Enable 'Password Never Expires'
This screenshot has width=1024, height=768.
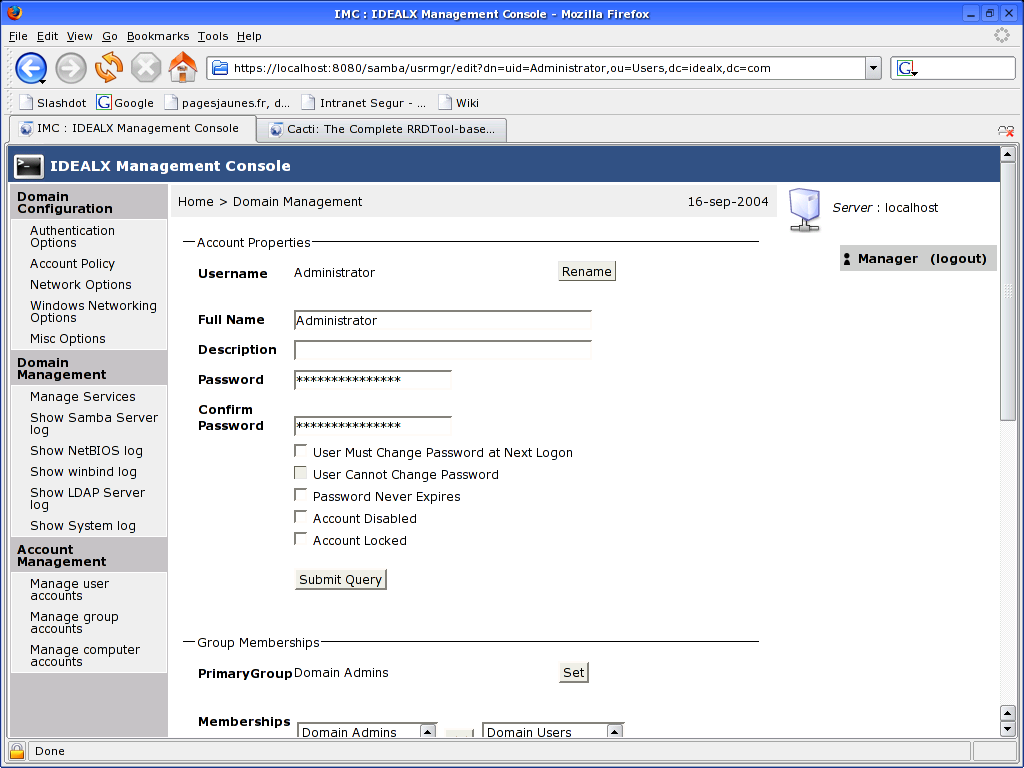click(301, 495)
